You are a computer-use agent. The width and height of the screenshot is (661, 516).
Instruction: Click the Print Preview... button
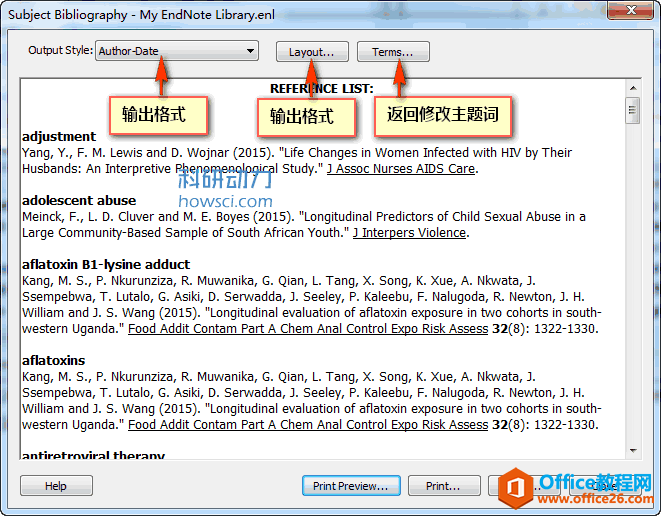pos(351,486)
